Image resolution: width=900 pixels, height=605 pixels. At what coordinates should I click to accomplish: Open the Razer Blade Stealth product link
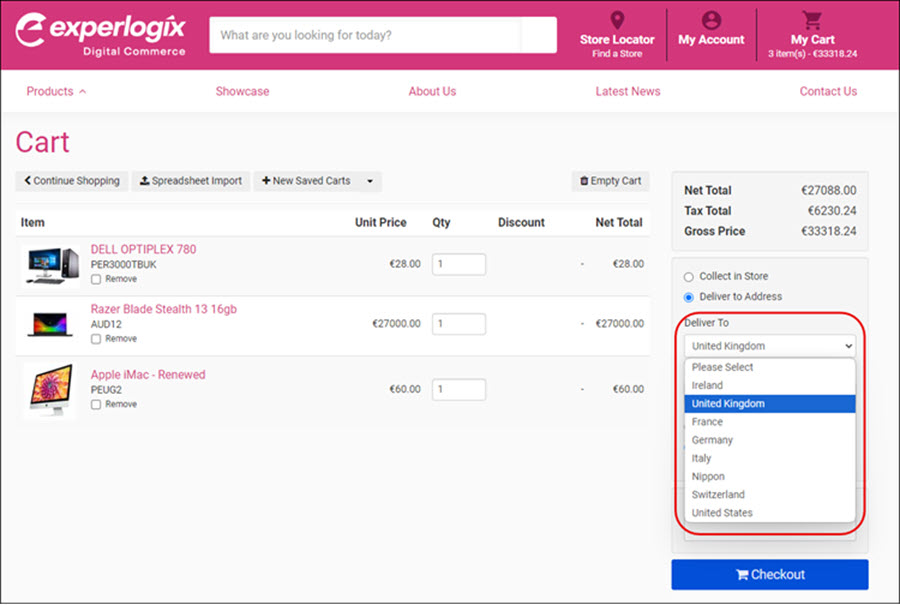(x=163, y=310)
